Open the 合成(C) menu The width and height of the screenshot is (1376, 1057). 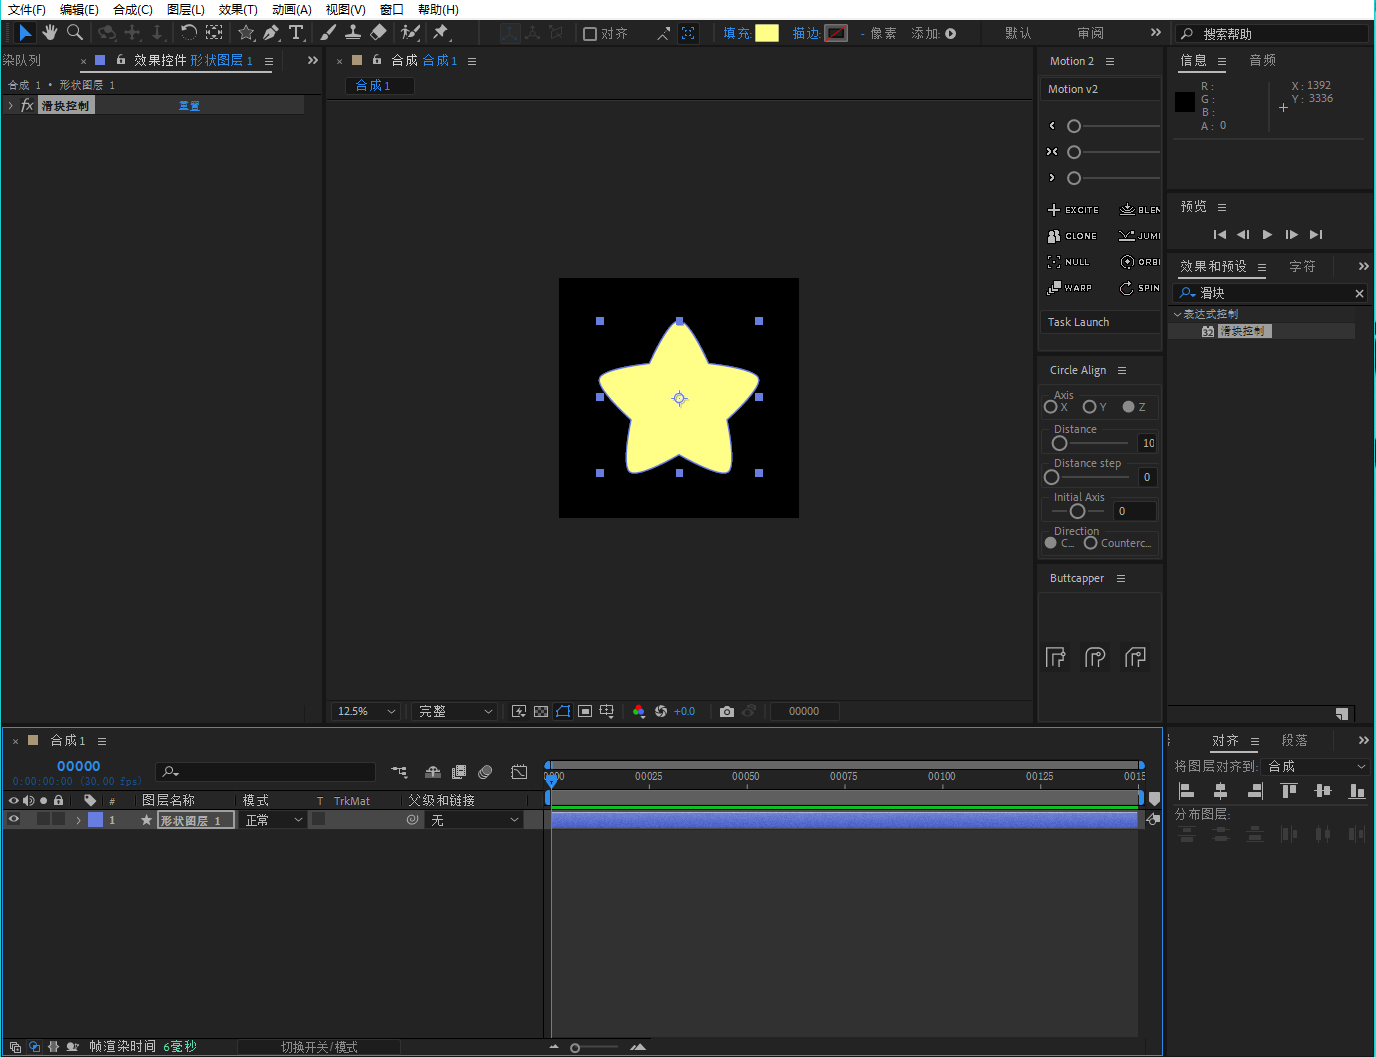pyautogui.click(x=133, y=9)
